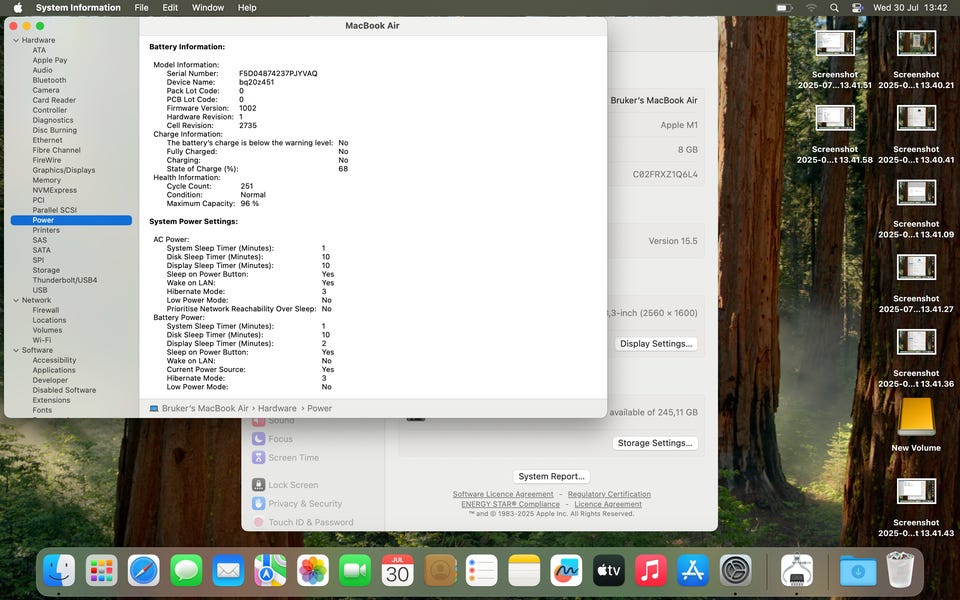
Task: Open Software Licence Agreement link
Action: pos(503,494)
